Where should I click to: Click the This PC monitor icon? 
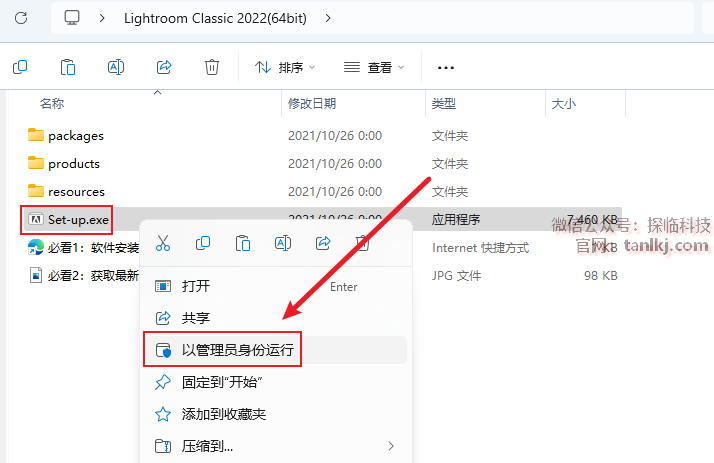[72, 18]
